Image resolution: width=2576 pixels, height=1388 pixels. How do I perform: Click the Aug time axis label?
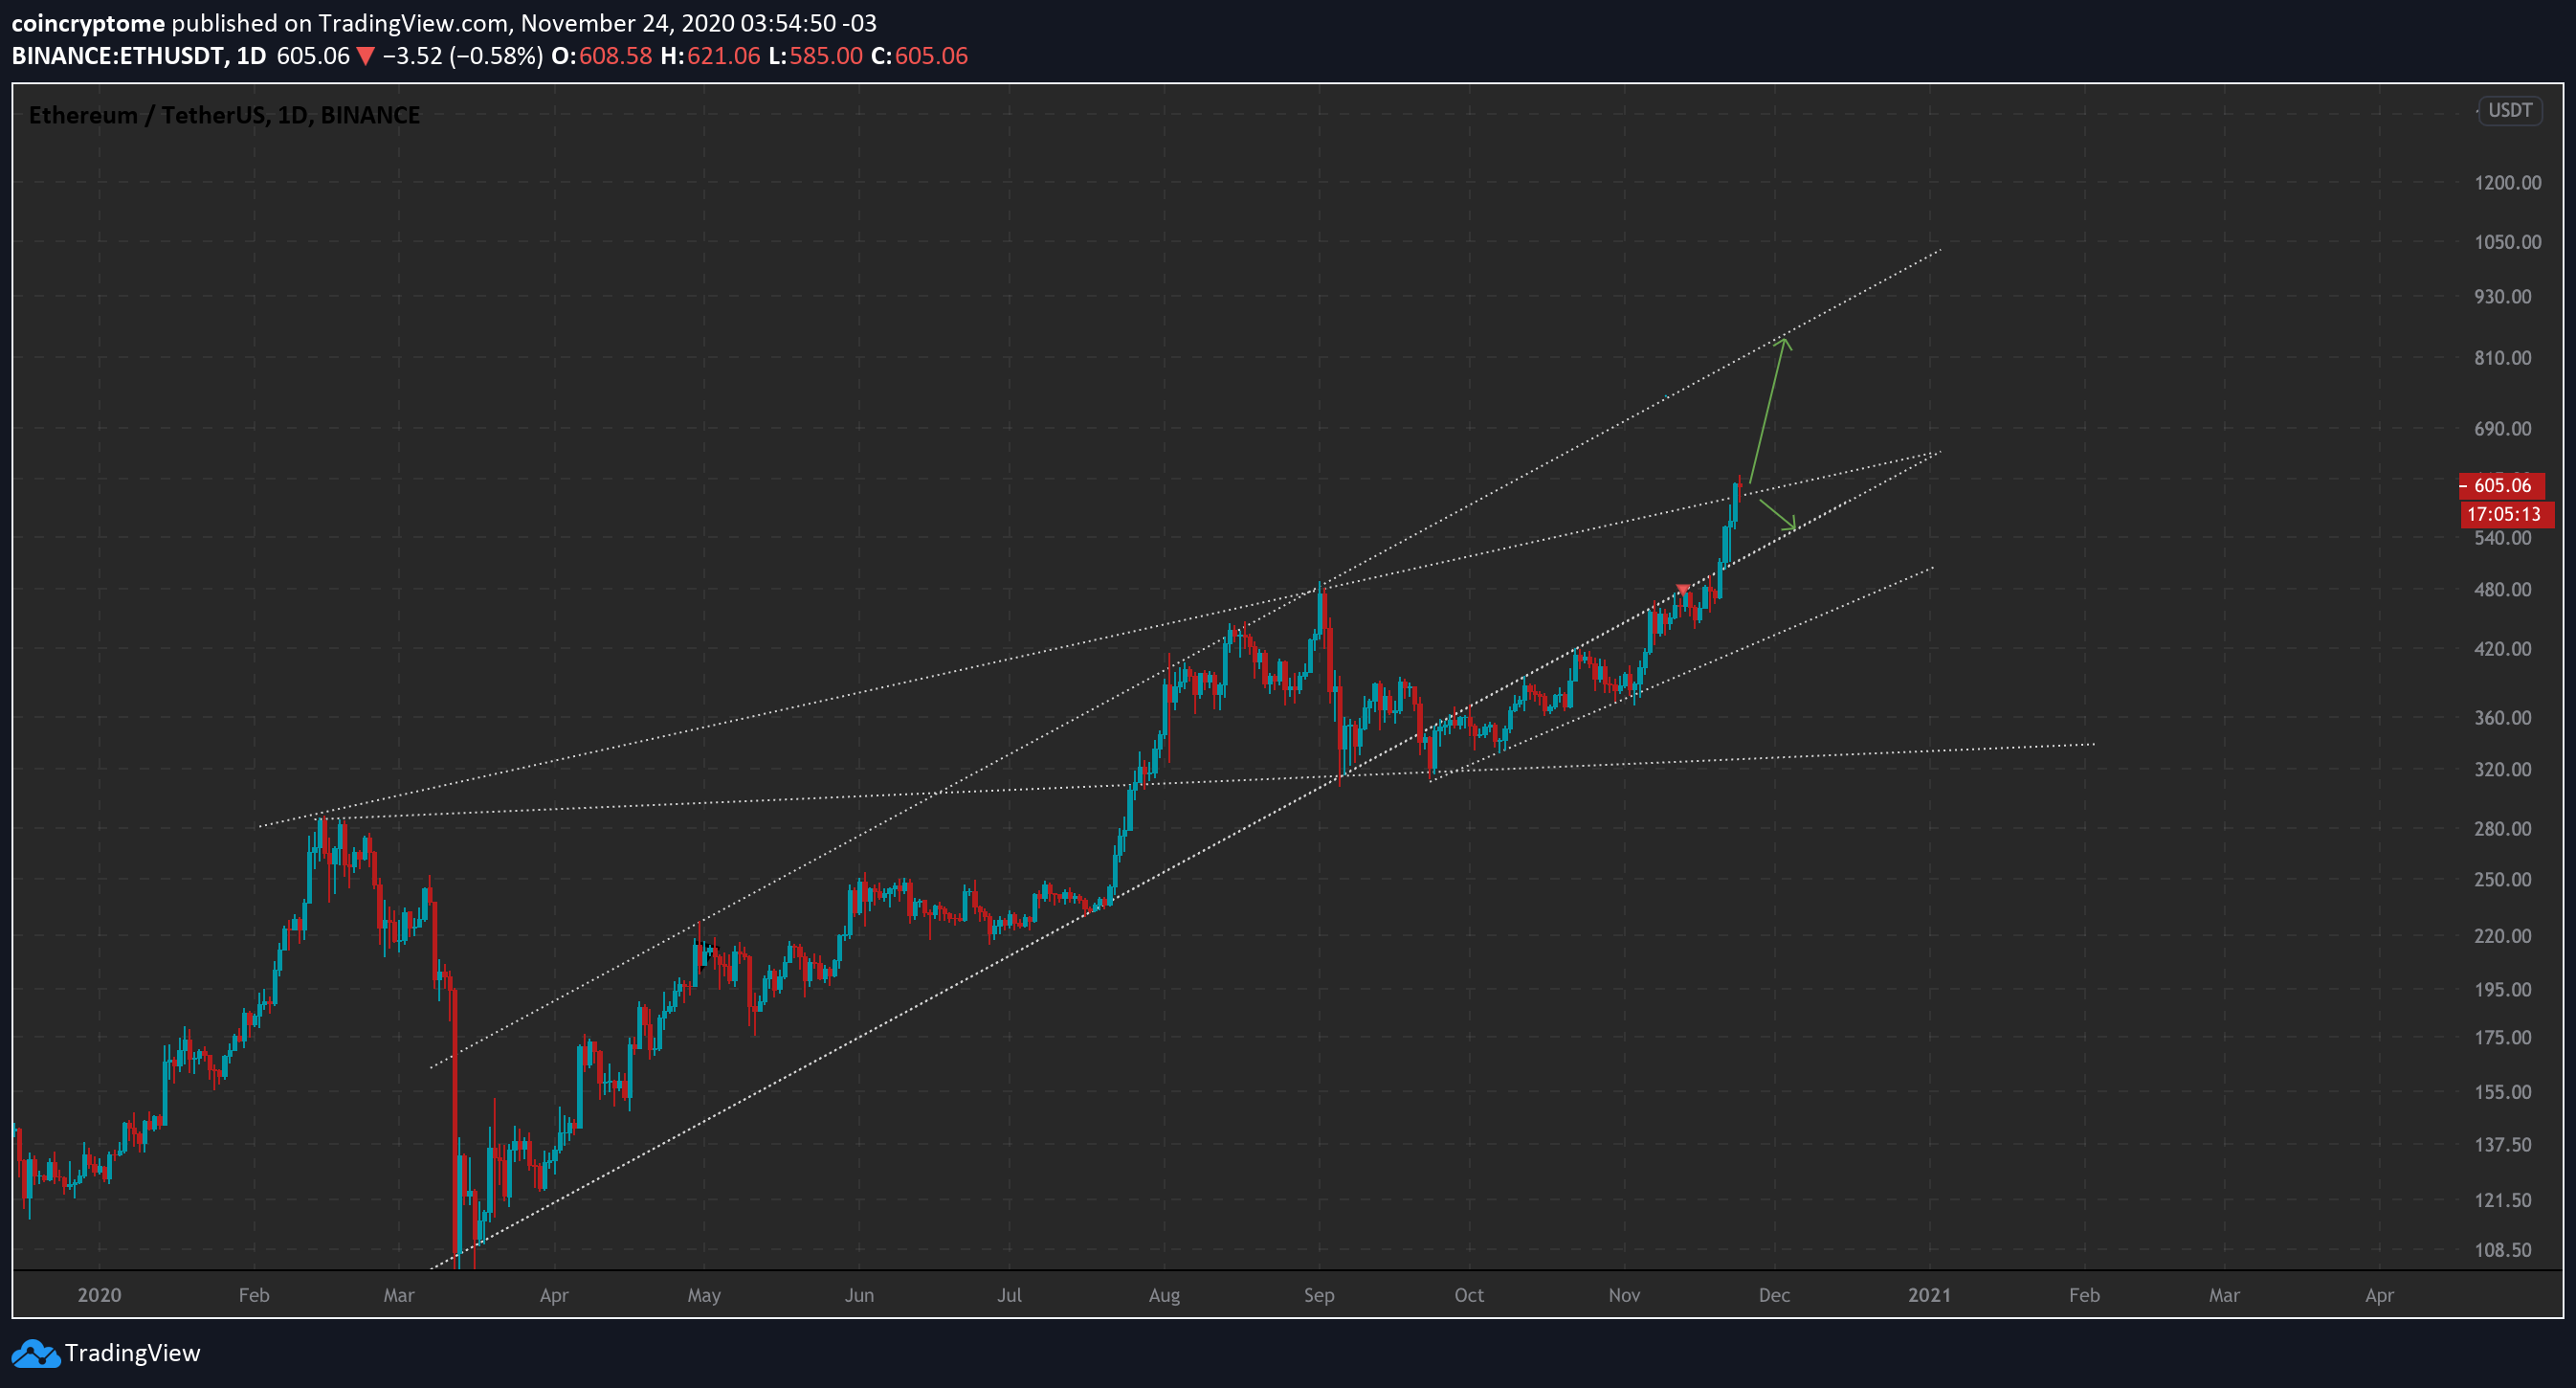[1164, 1296]
